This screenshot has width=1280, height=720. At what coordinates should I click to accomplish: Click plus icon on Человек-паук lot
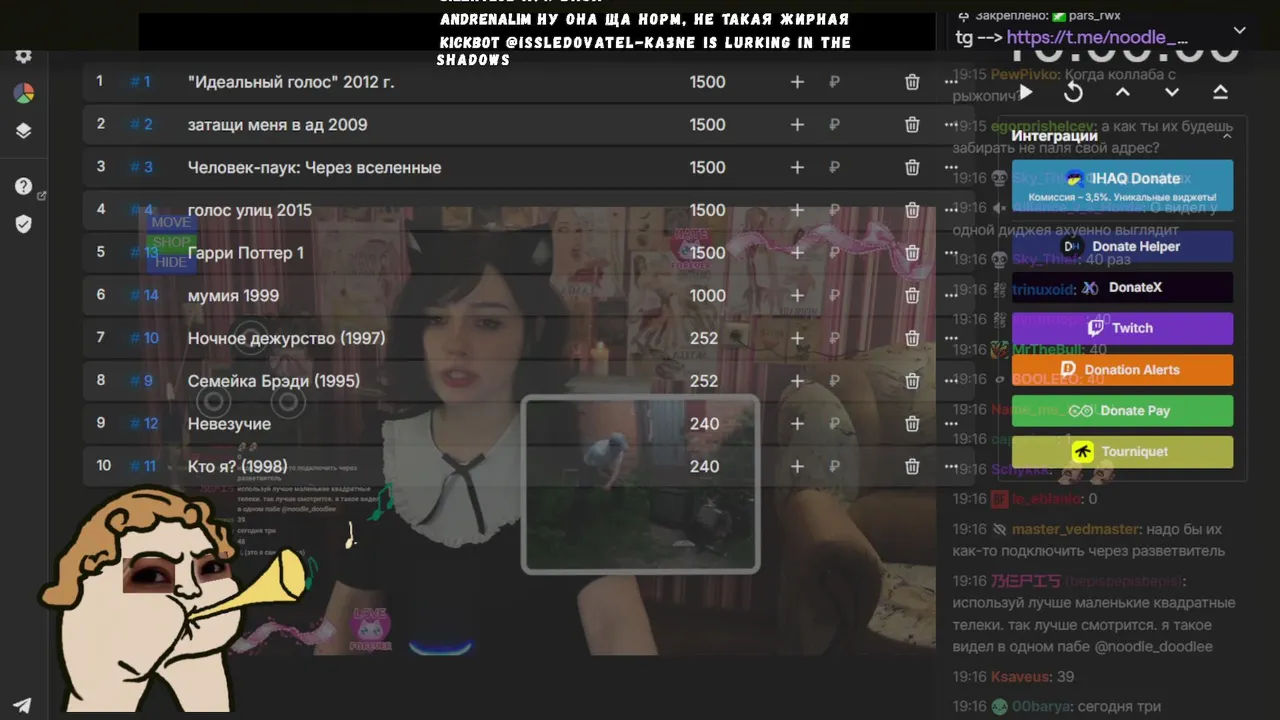(x=797, y=167)
